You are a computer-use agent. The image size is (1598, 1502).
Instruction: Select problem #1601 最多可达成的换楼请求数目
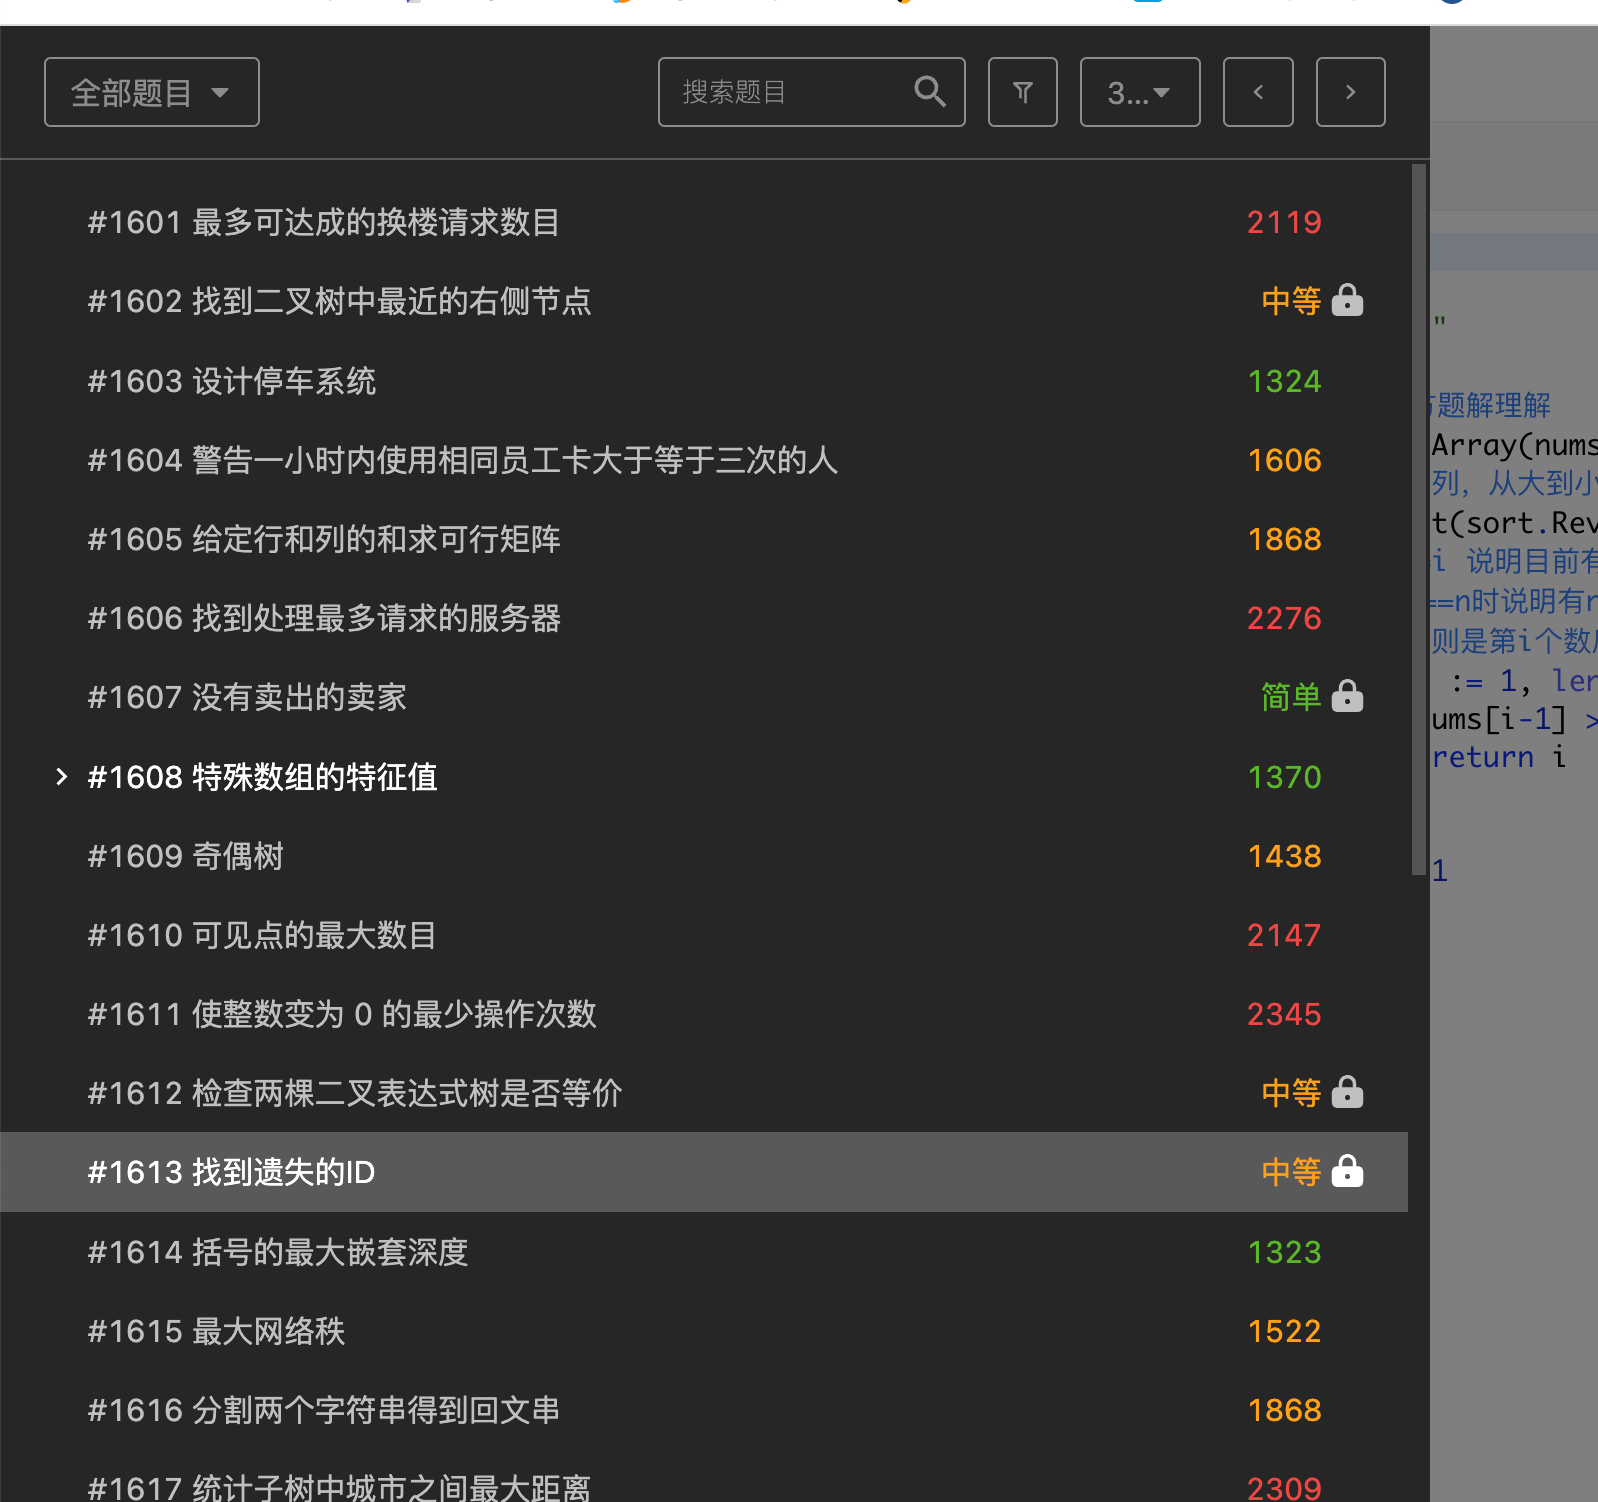coord(323,222)
